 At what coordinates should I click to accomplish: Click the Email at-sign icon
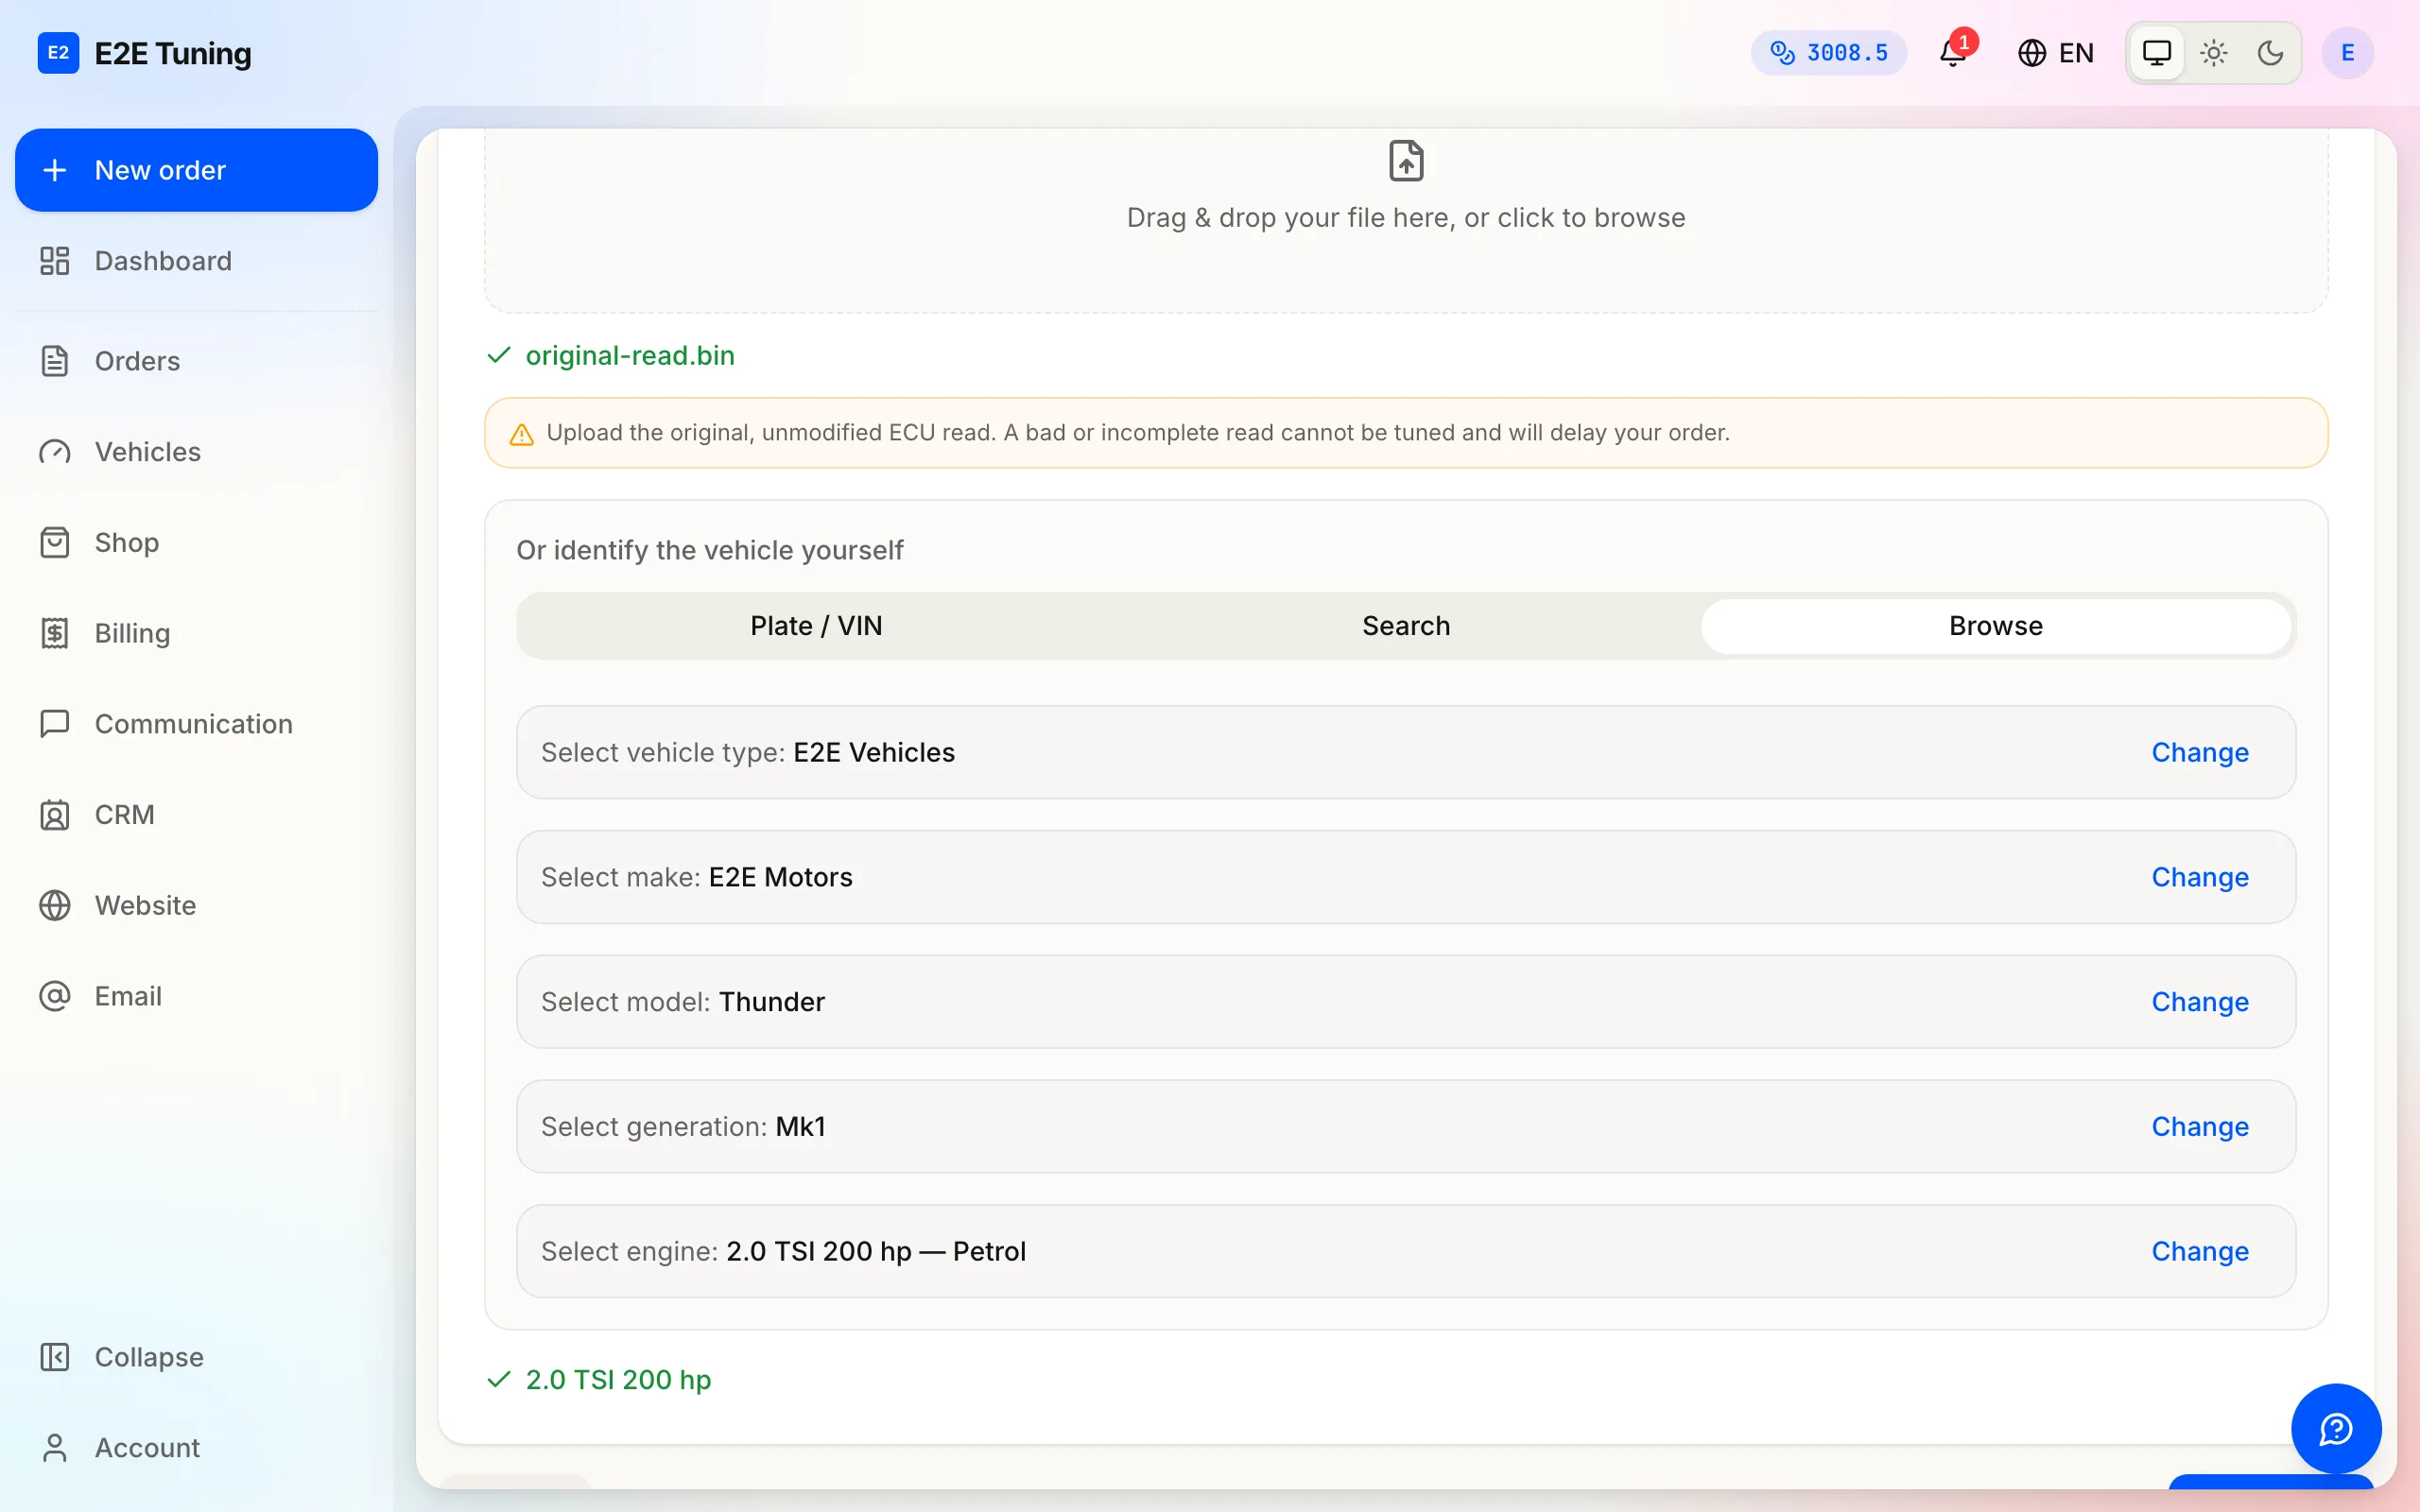coord(55,996)
